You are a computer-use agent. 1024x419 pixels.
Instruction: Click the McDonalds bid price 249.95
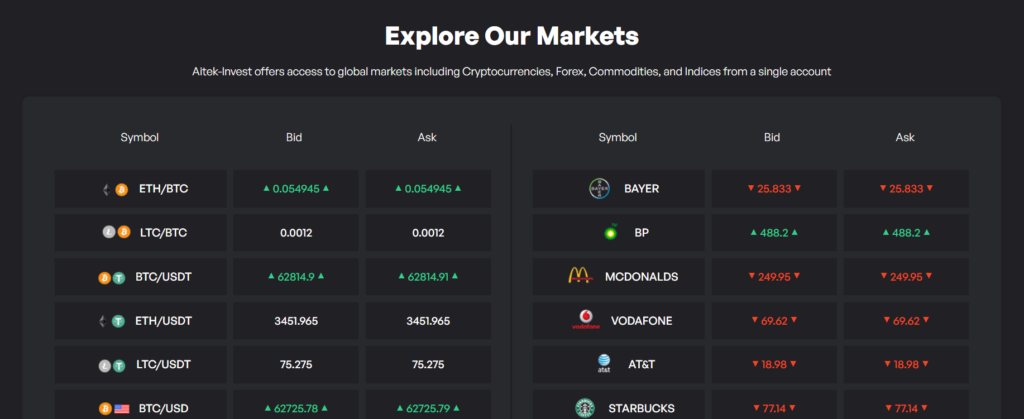pos(768,277)
